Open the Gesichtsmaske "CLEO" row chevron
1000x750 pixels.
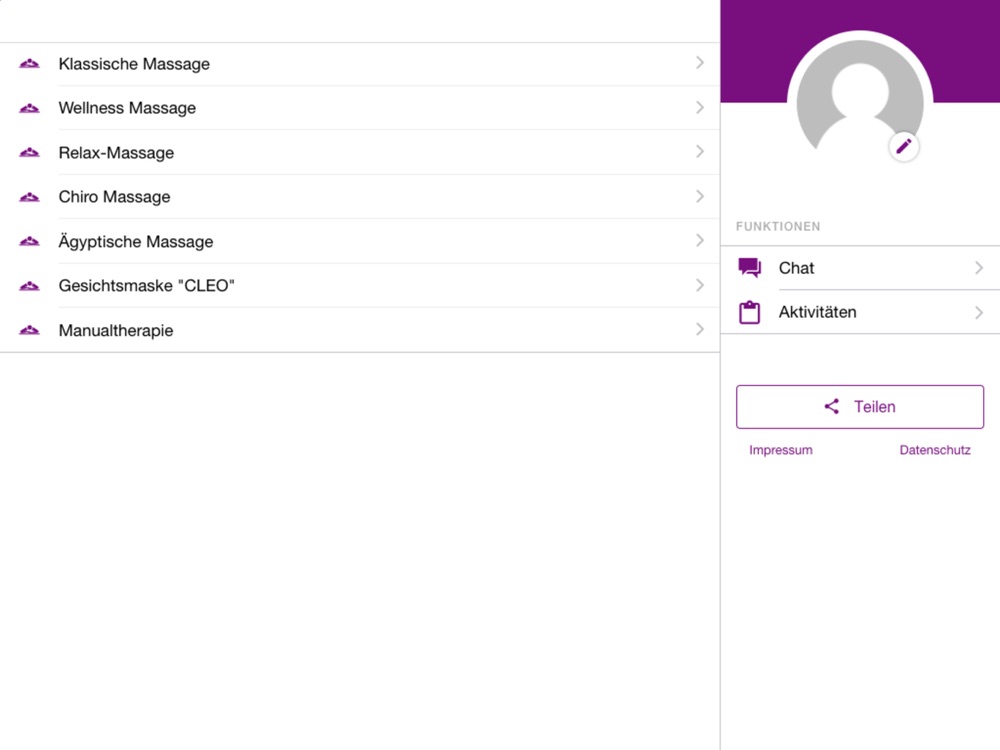point(700,284)
